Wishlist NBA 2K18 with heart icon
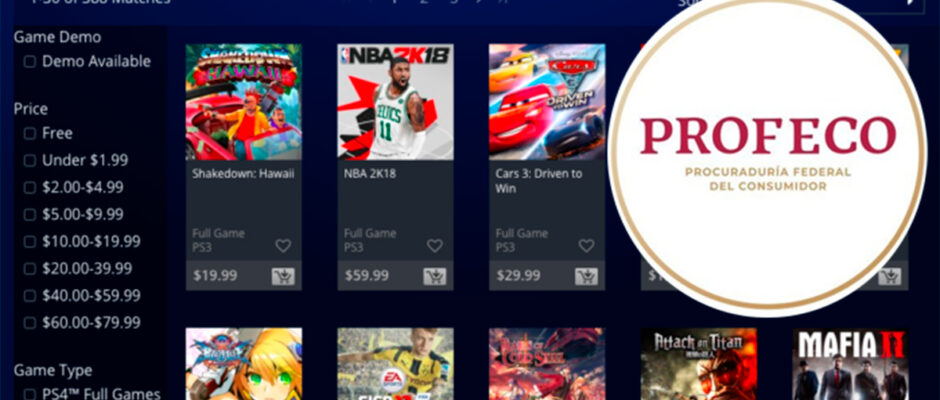 (x=435, y=245)
